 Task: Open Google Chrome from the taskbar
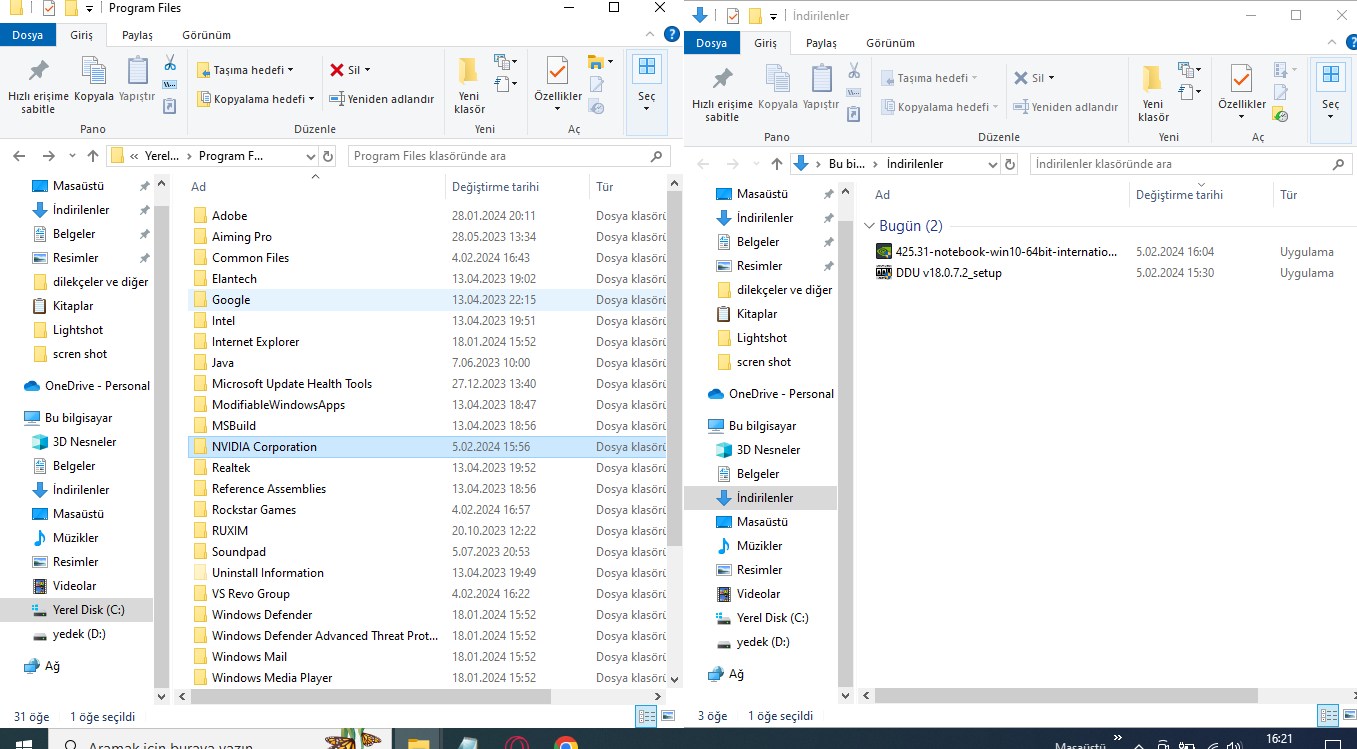566,742
